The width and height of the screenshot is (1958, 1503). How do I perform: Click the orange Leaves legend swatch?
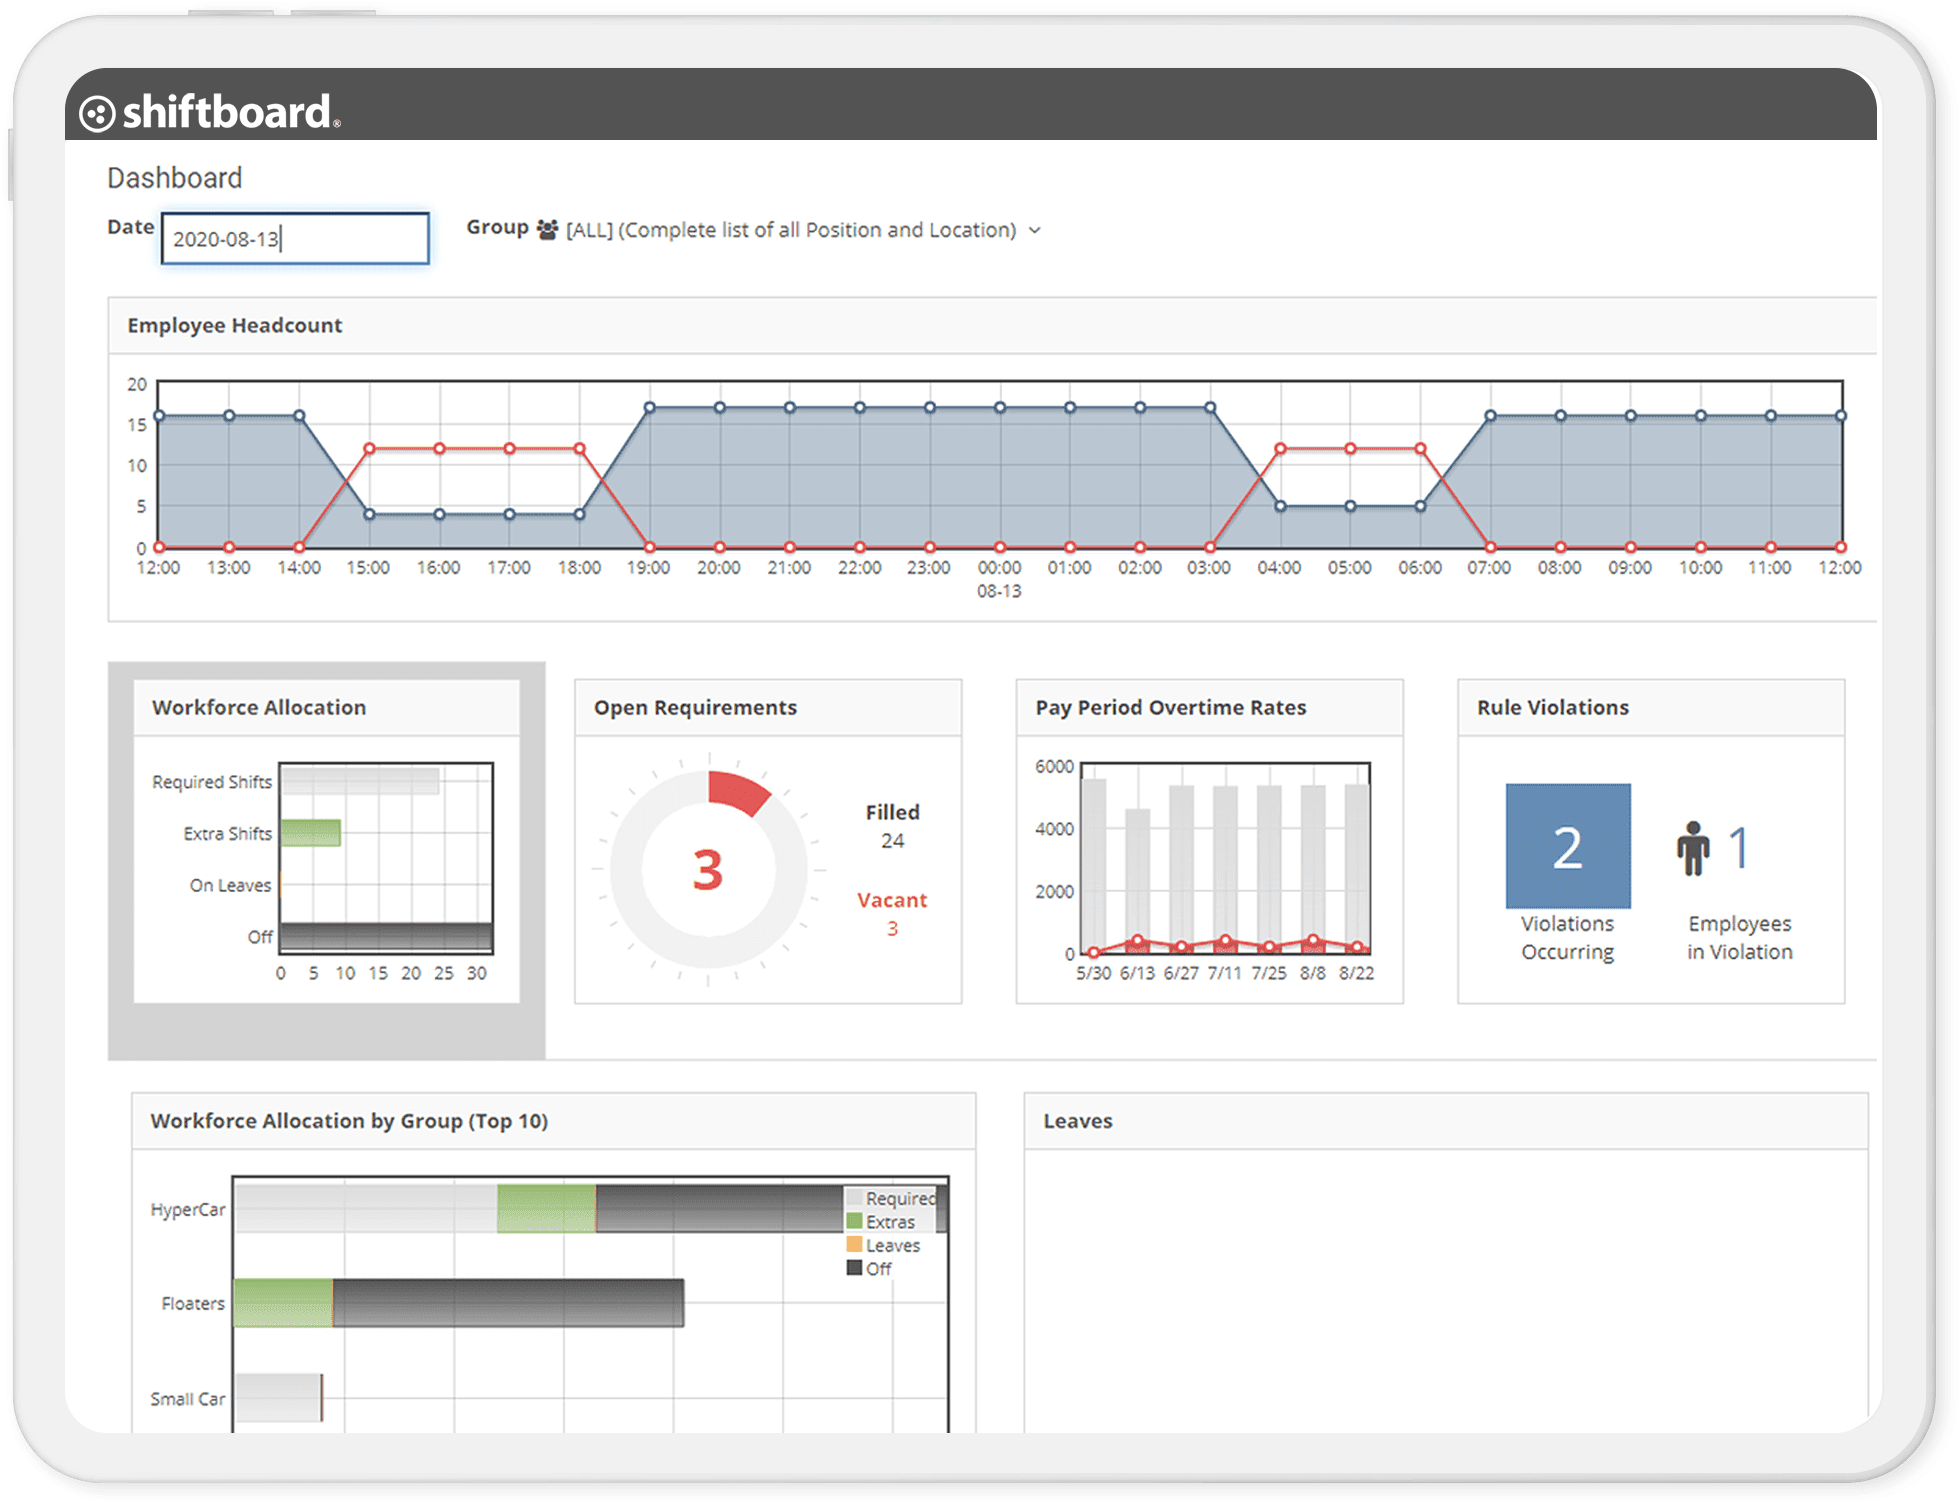pyautogui.click(x=854, y=1244)
